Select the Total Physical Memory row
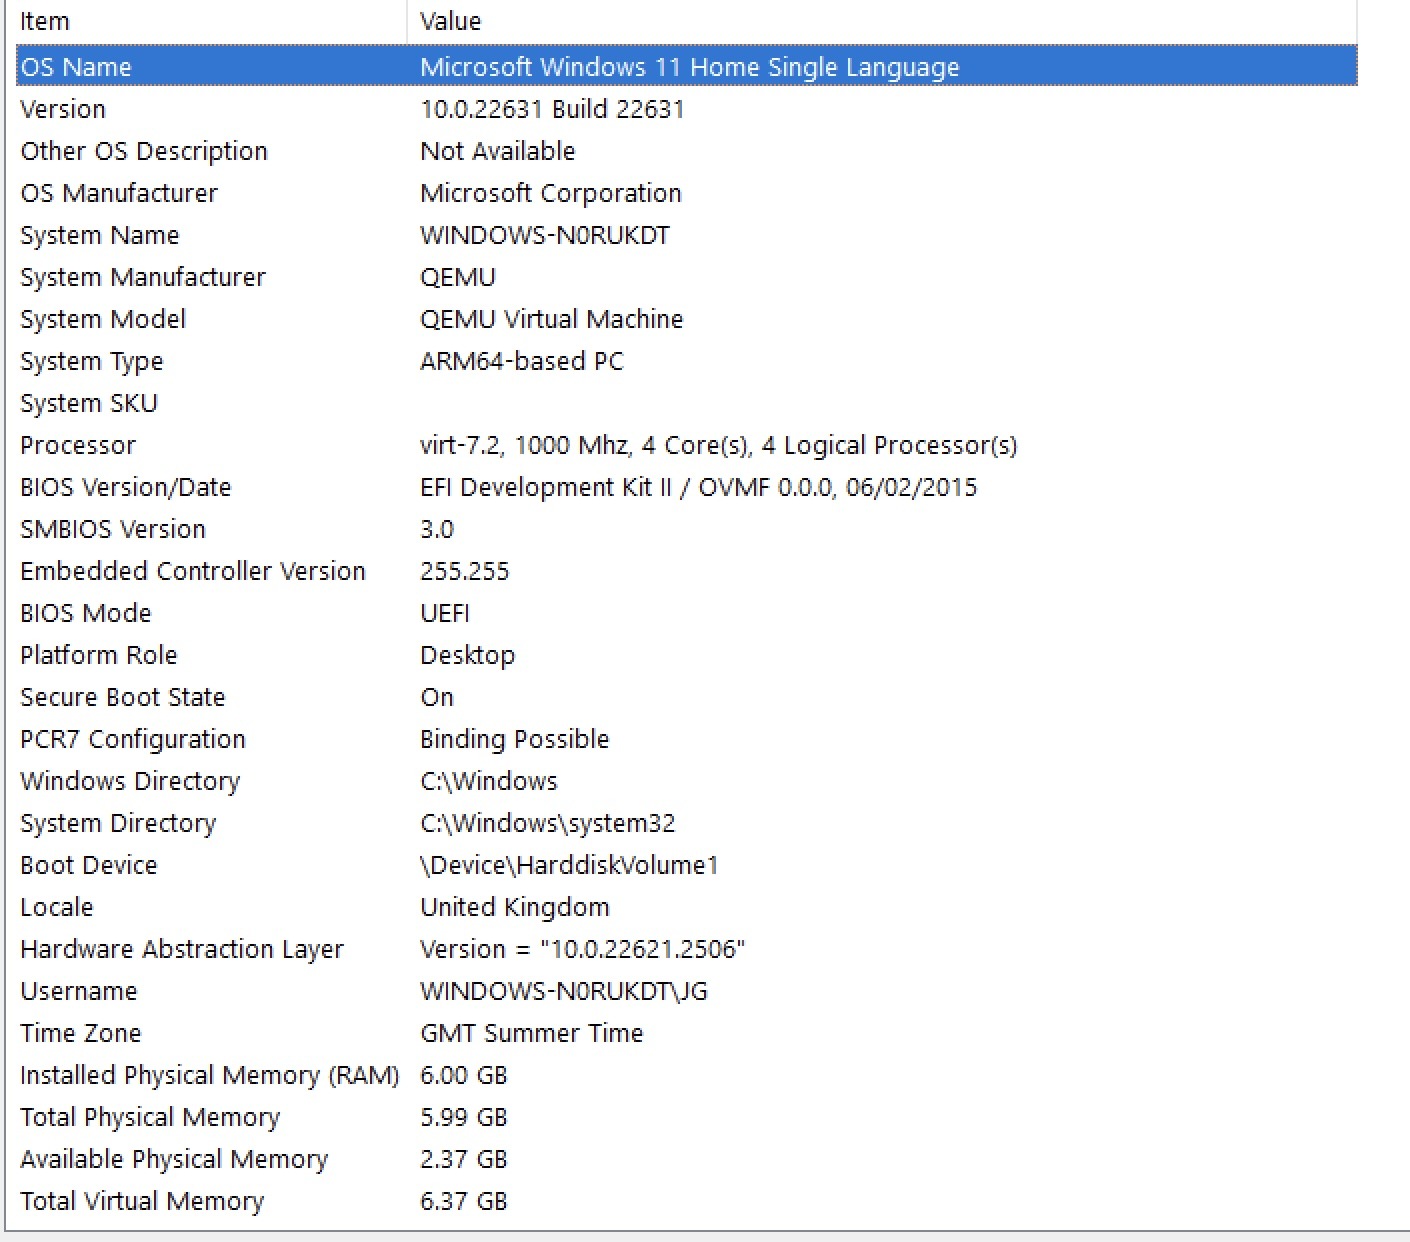Screen dimensions: 1410x1242 click(x=687, y=1117)
